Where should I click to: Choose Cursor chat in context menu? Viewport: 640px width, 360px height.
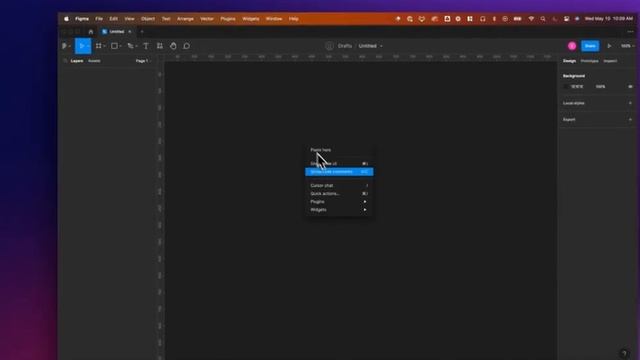click(339, 185)
